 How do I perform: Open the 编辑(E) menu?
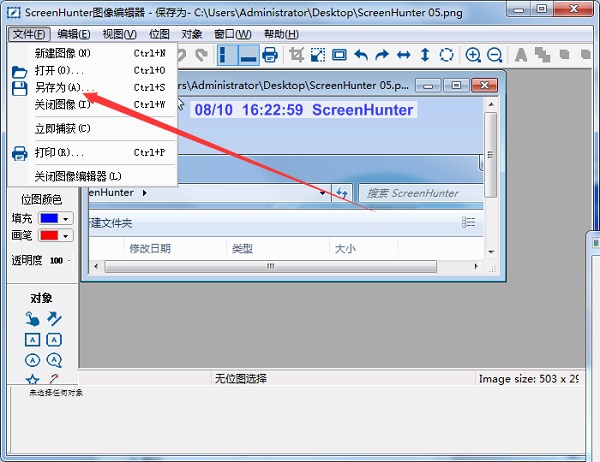73,34
